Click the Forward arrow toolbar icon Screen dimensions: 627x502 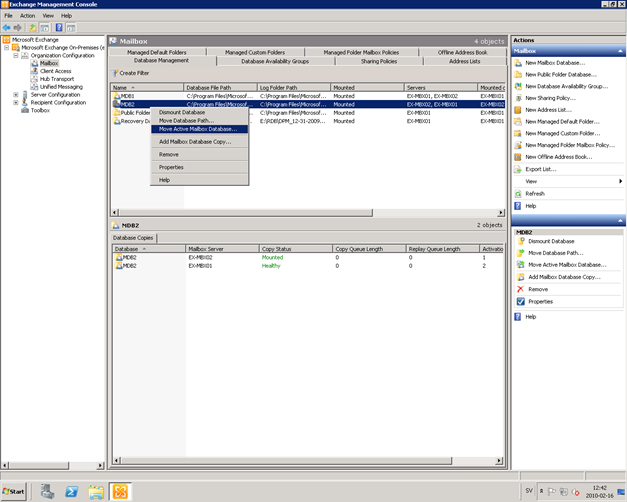tap(18, 28)
